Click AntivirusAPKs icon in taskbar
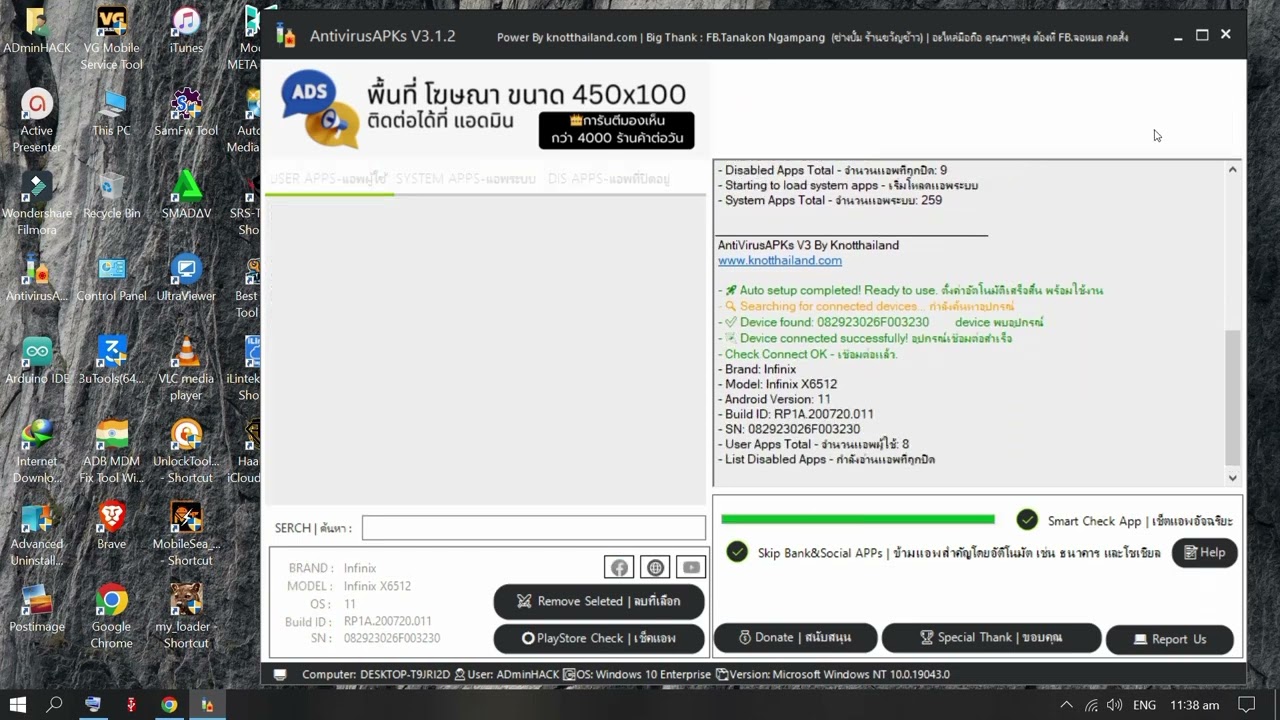The height and width of the screenshot is (720, 1280). click(207, 705)
